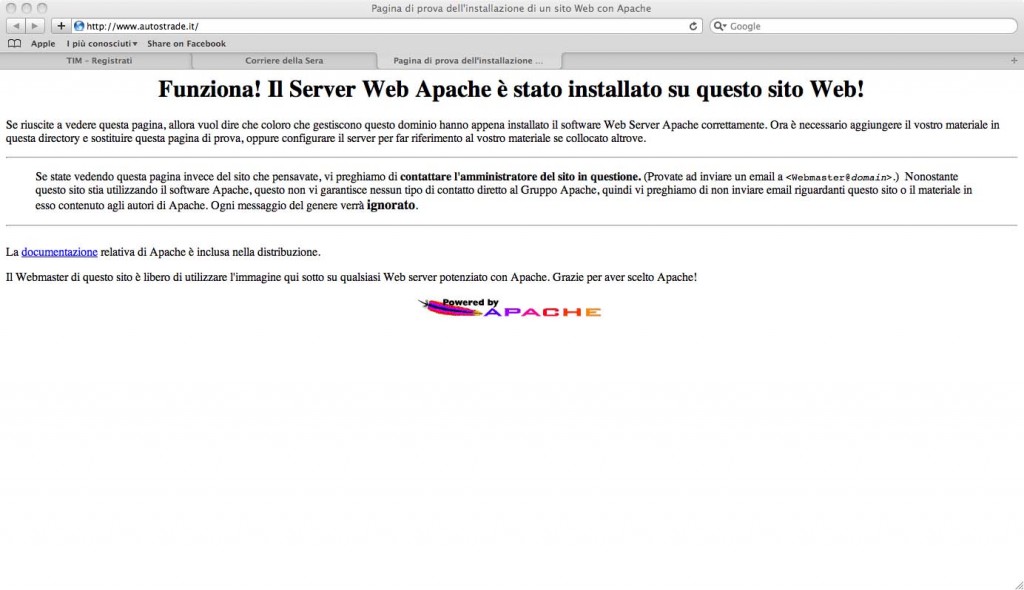Open the bookmarks book icon
1024x590 pixels.
[14, 44]
